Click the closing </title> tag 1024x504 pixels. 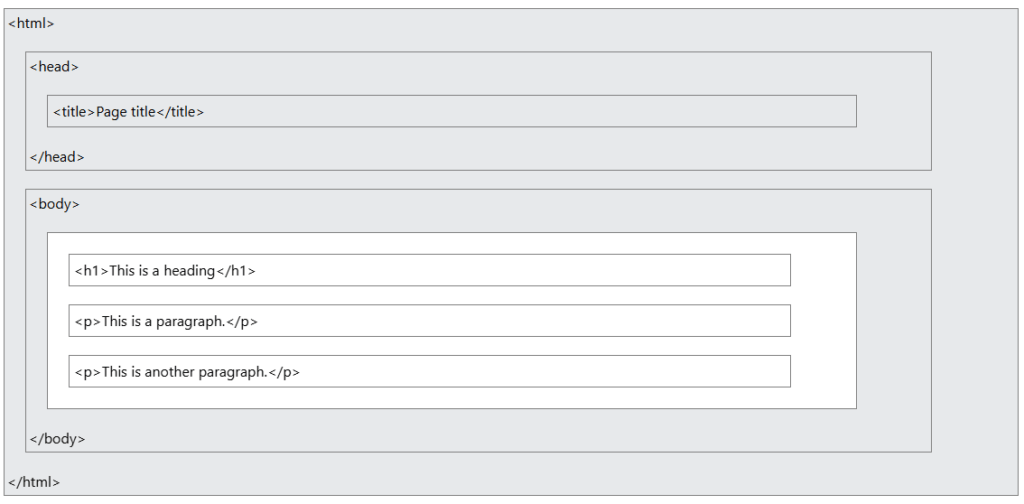tap(180, 112)
